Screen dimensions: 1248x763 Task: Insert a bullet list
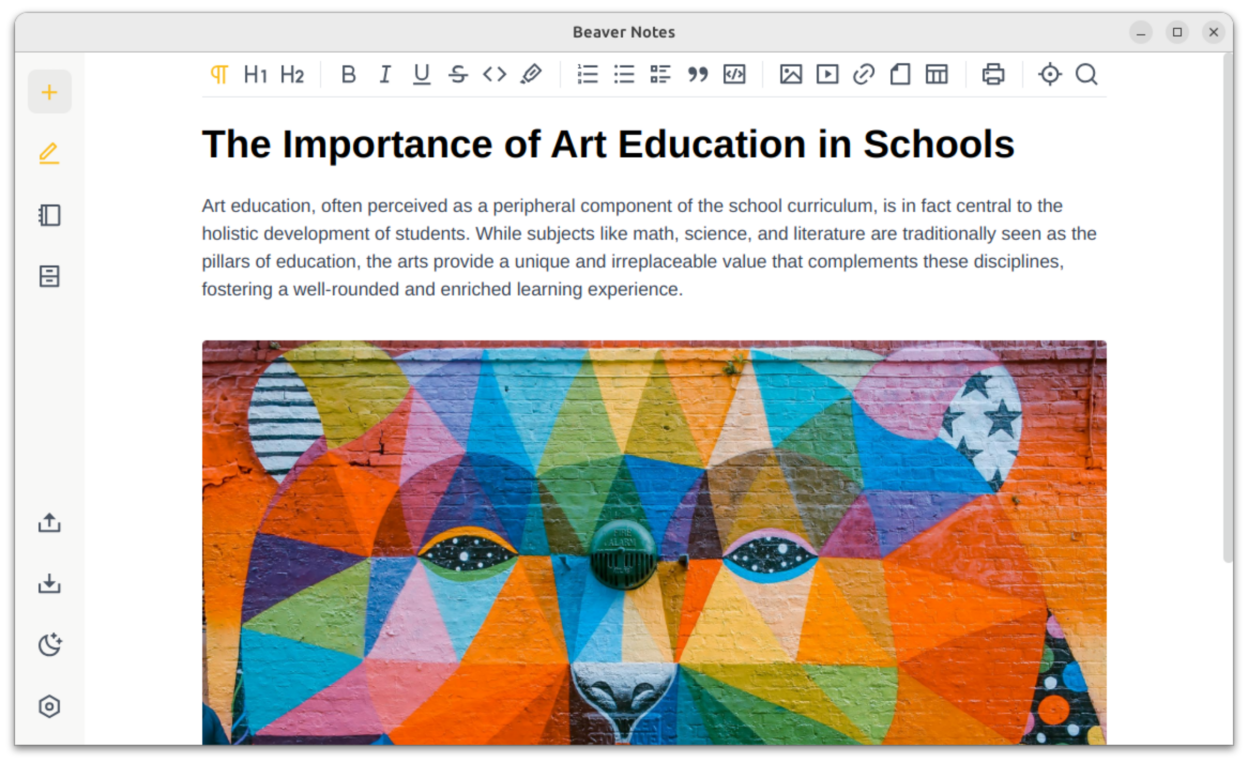click(x=624, y=74)
